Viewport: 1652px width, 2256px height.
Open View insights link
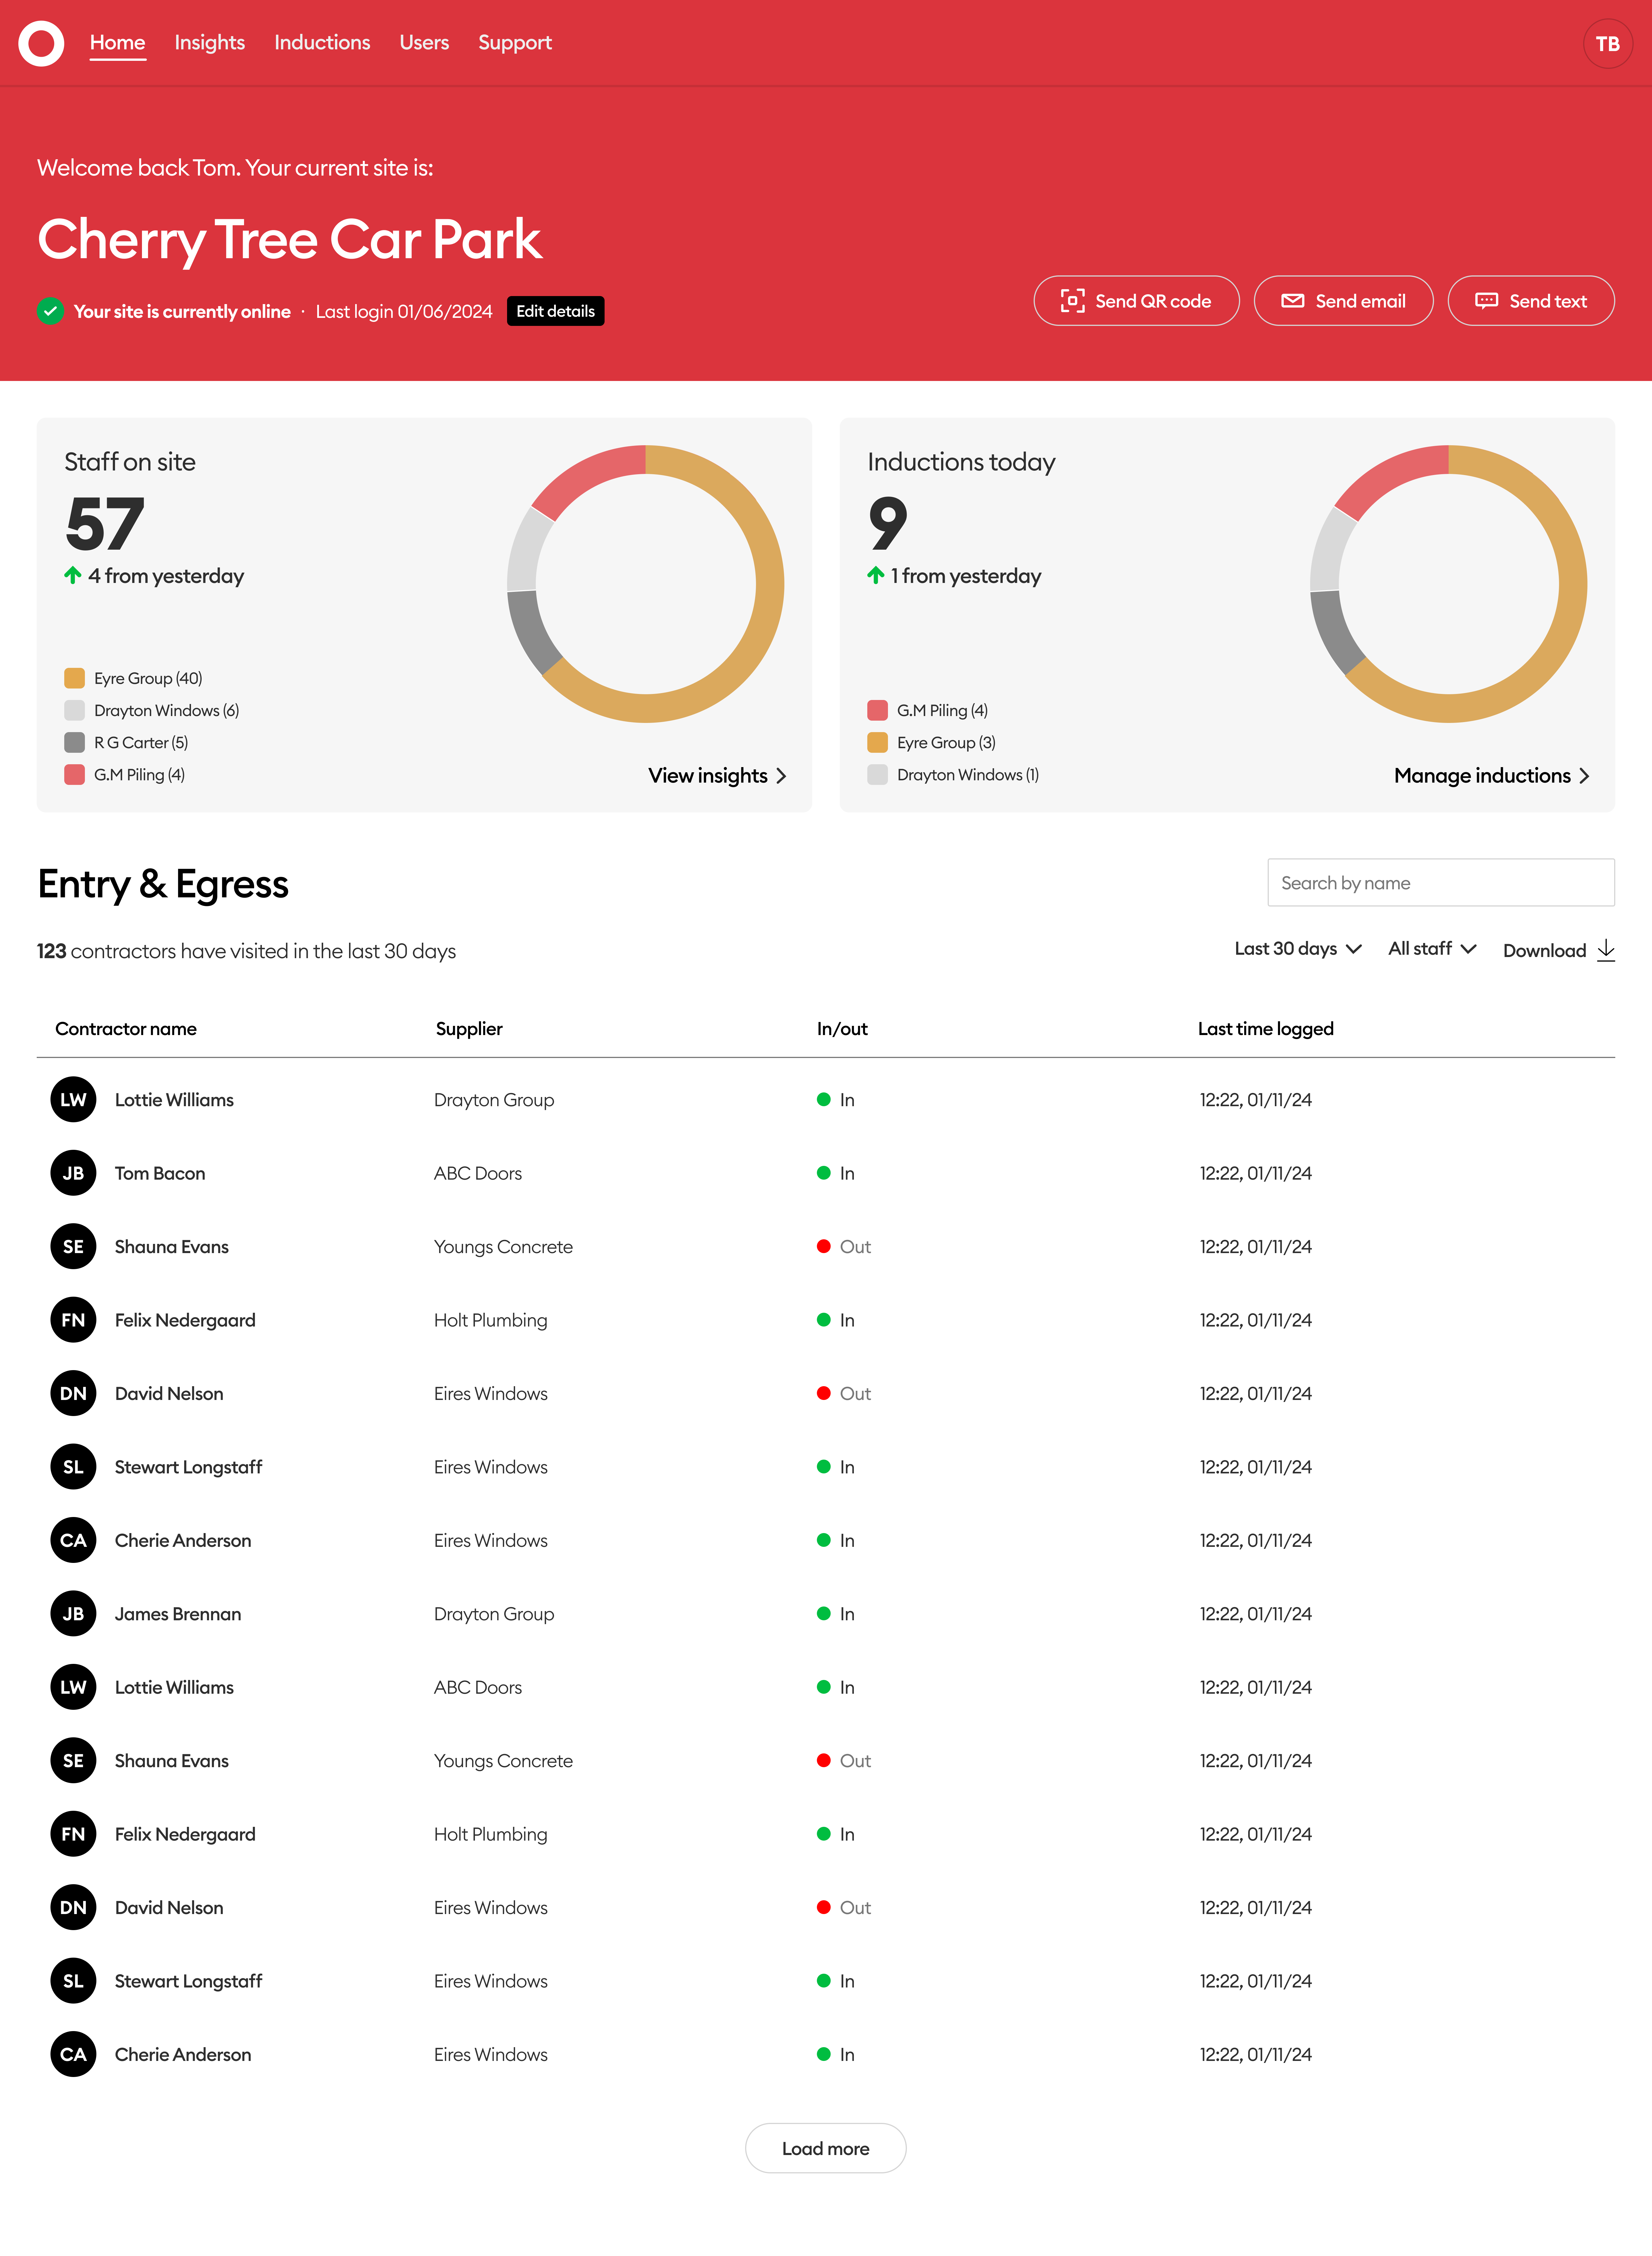click(717, 776)
